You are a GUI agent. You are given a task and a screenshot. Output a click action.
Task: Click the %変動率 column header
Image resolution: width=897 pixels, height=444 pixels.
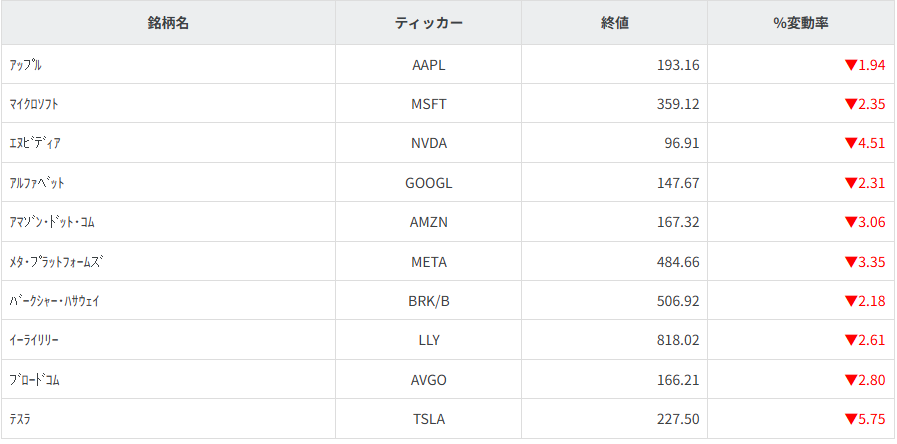[801, 23]
